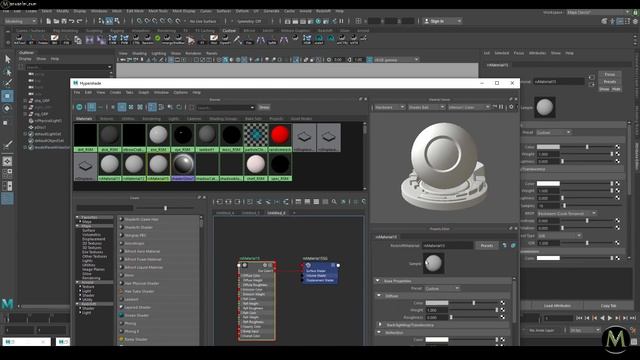Open the Hardware renderer dropdown in Material Viewer
Image resolution: width=640 pixels, height=360 pixels.
coord(389,107)
